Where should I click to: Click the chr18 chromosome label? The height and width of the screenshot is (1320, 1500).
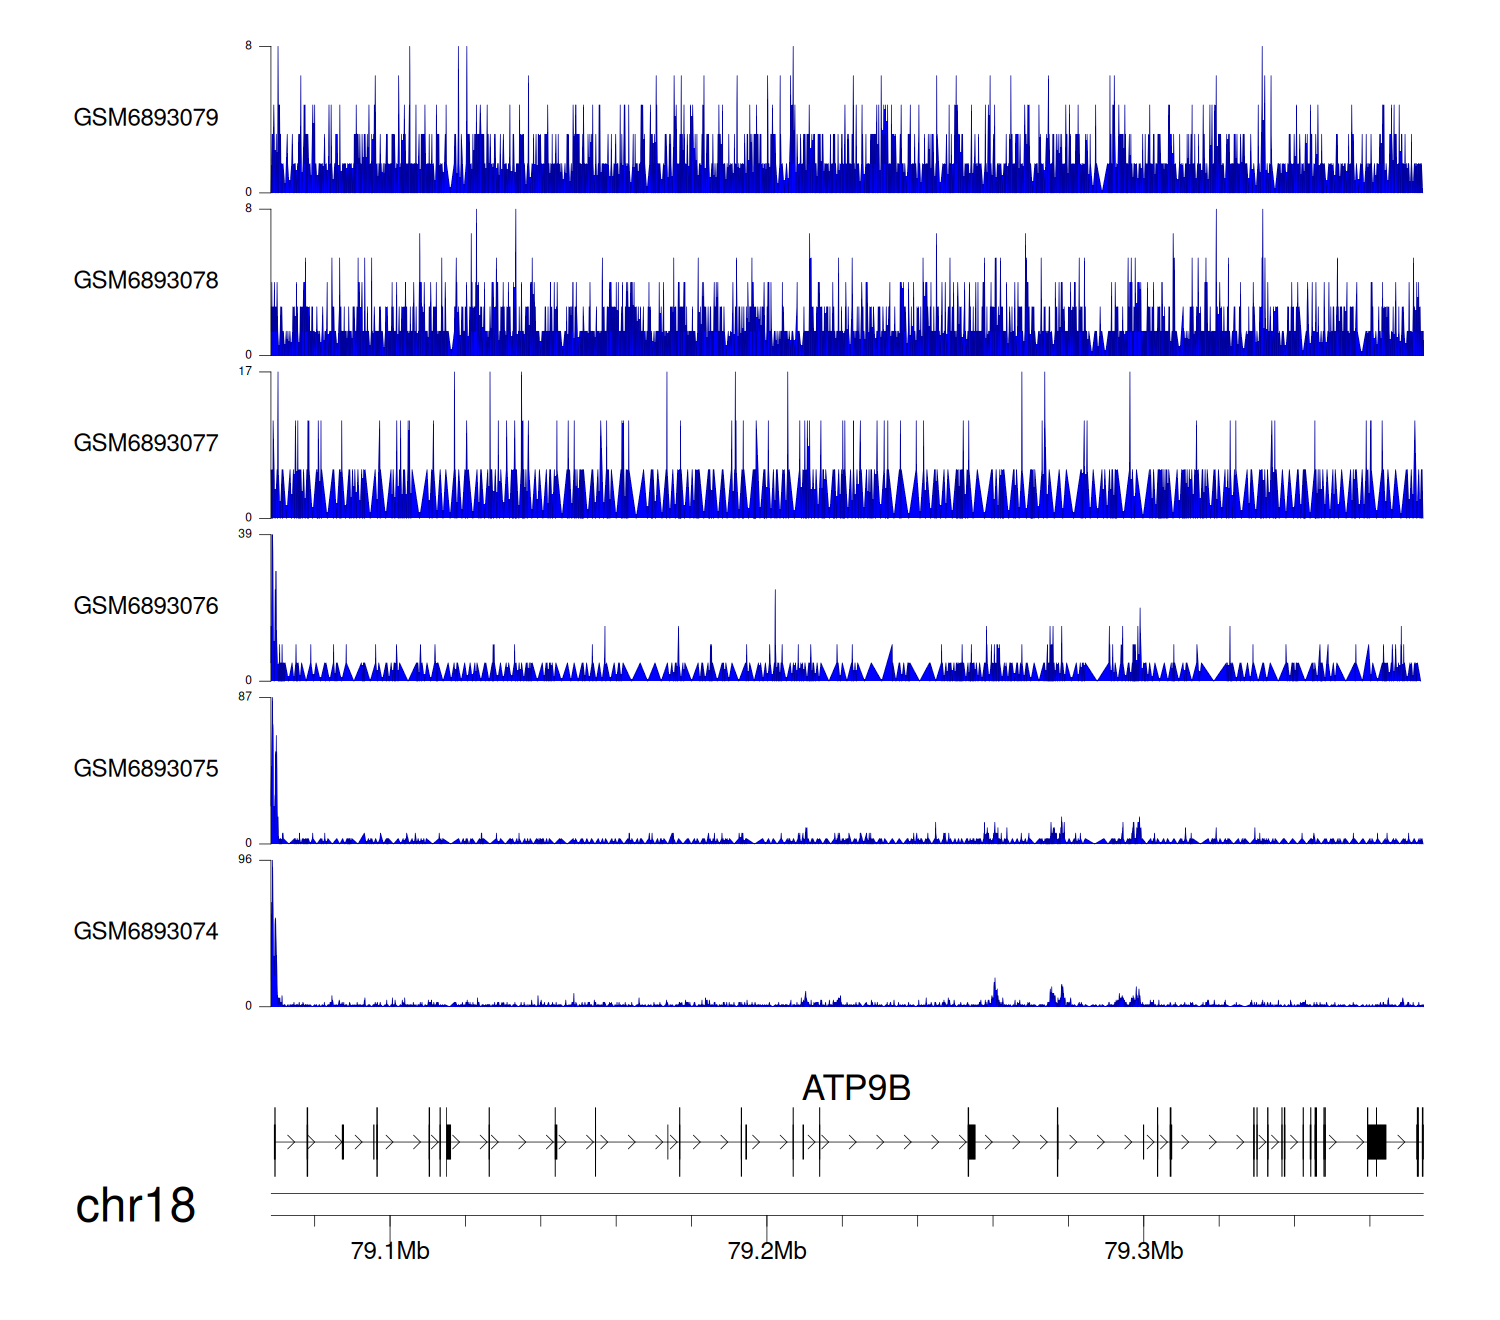[135, 1206]
